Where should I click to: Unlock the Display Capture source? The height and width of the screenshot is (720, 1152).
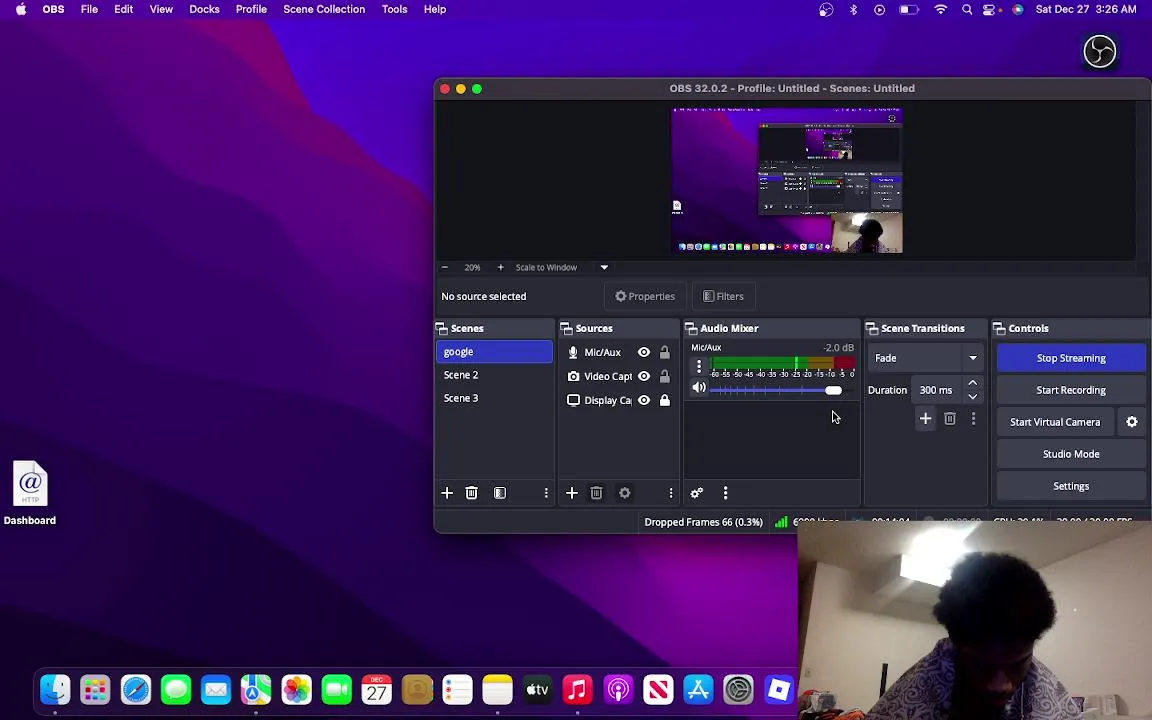coord(665,400)
